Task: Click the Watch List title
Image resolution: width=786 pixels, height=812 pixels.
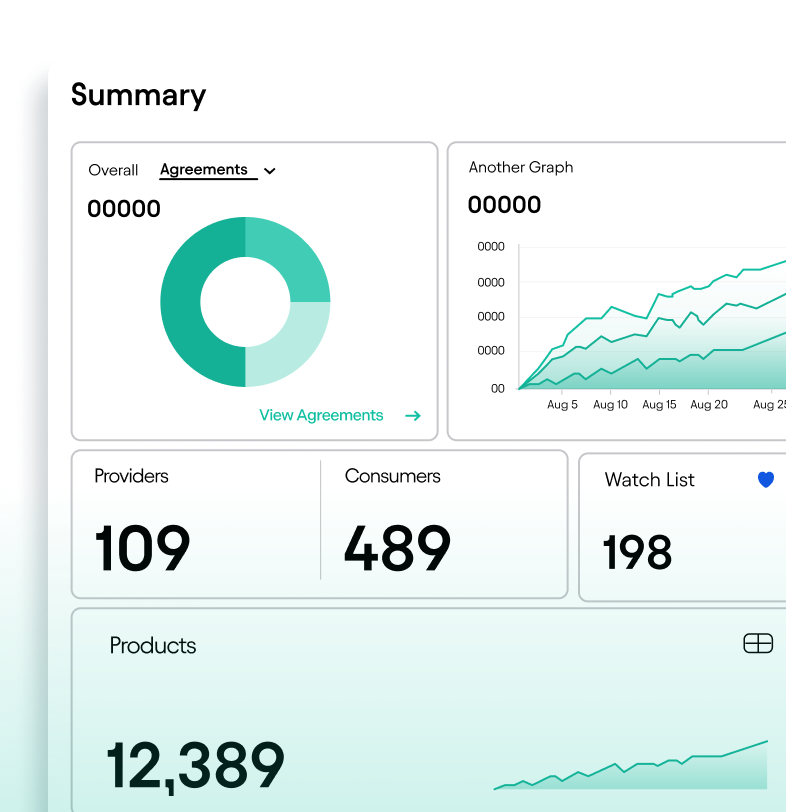Action: click(649, 480)
